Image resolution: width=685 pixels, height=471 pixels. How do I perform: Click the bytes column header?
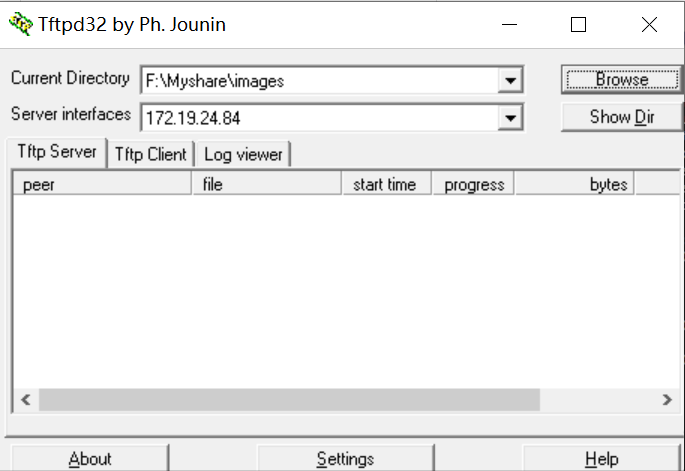[575, 184]
